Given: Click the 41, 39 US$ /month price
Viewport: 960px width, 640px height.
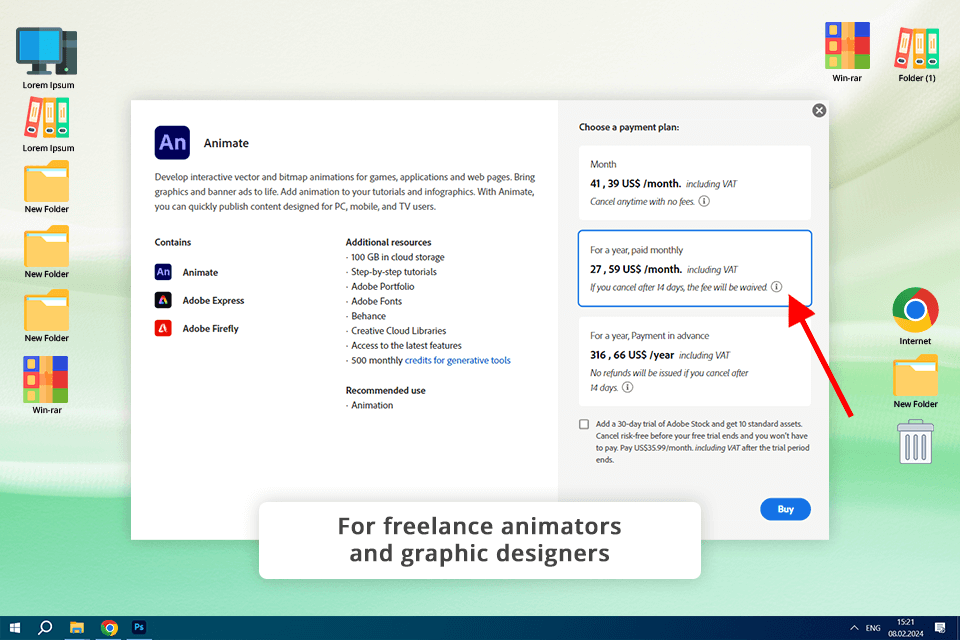Looking at the screenshot, I should 636,183.
